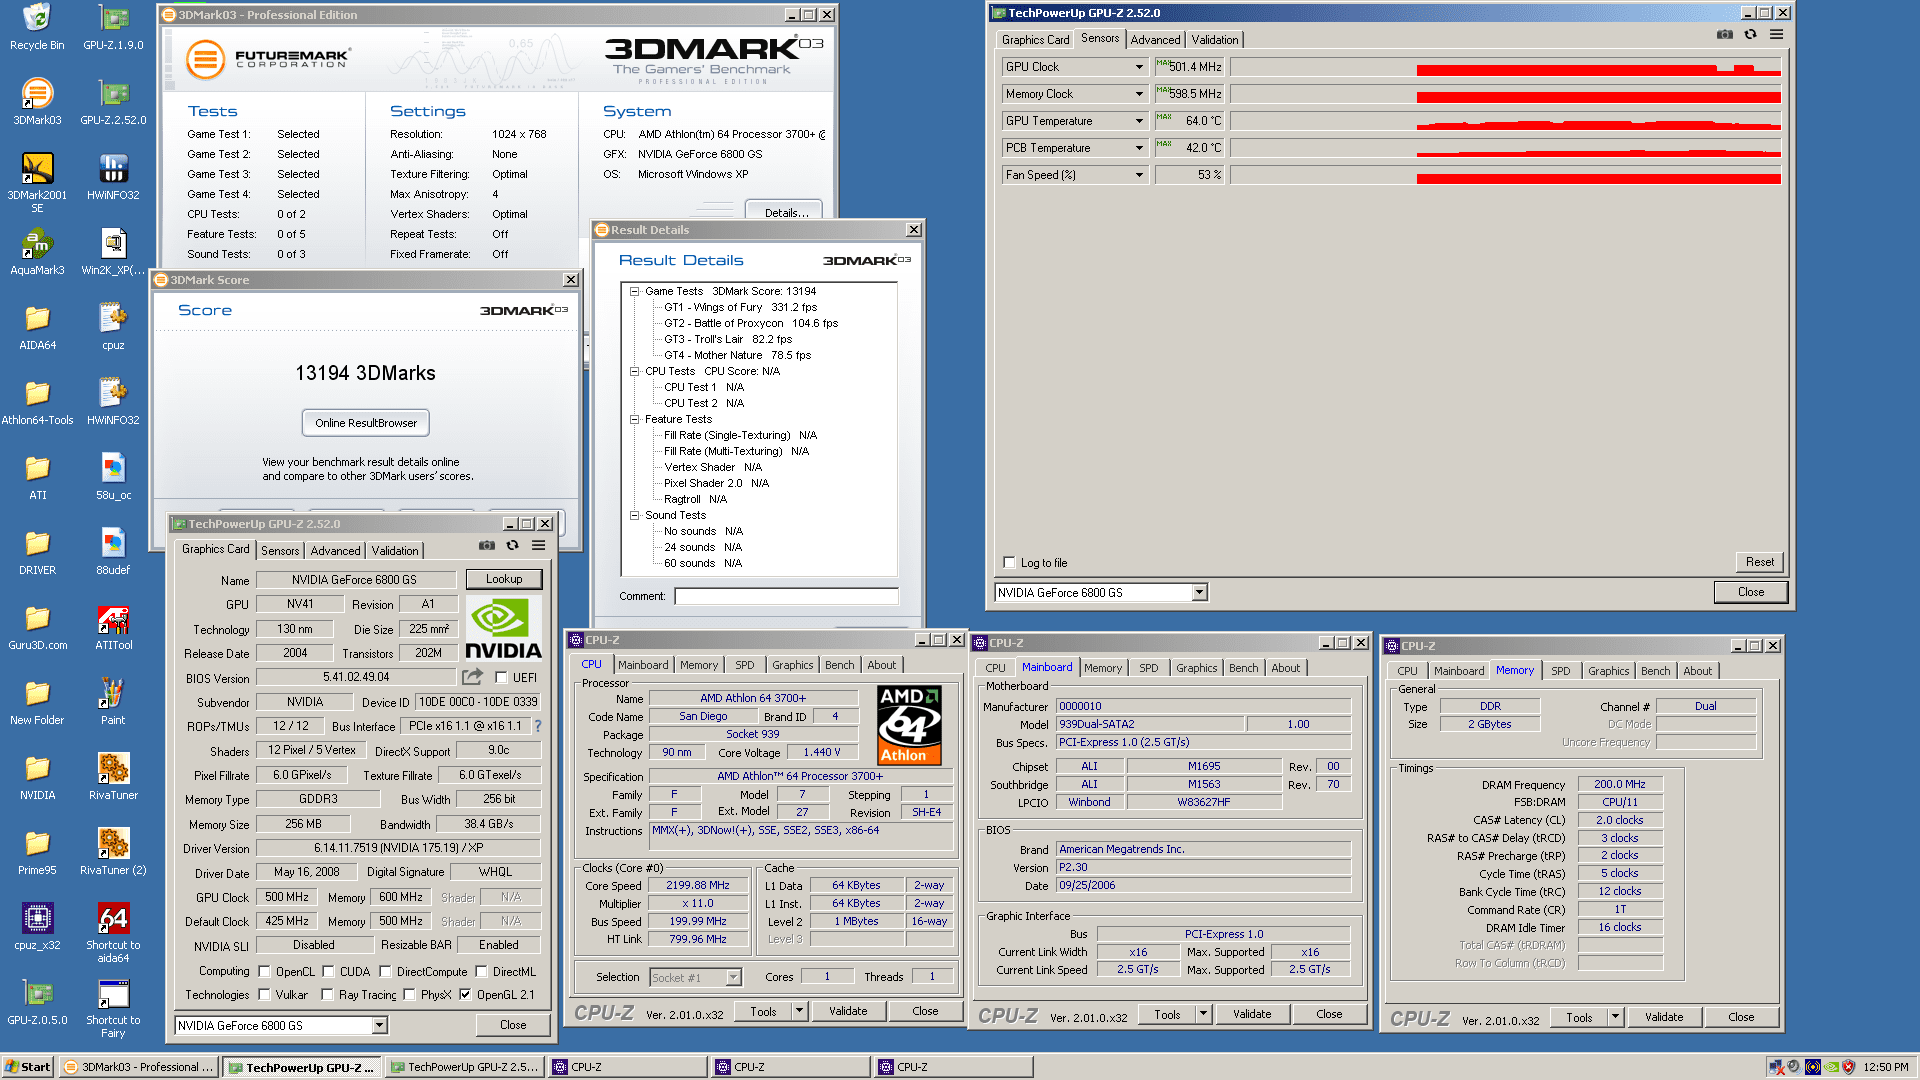
Task: Open the Recycle Bin desktop icon
Action: [37, 27]
